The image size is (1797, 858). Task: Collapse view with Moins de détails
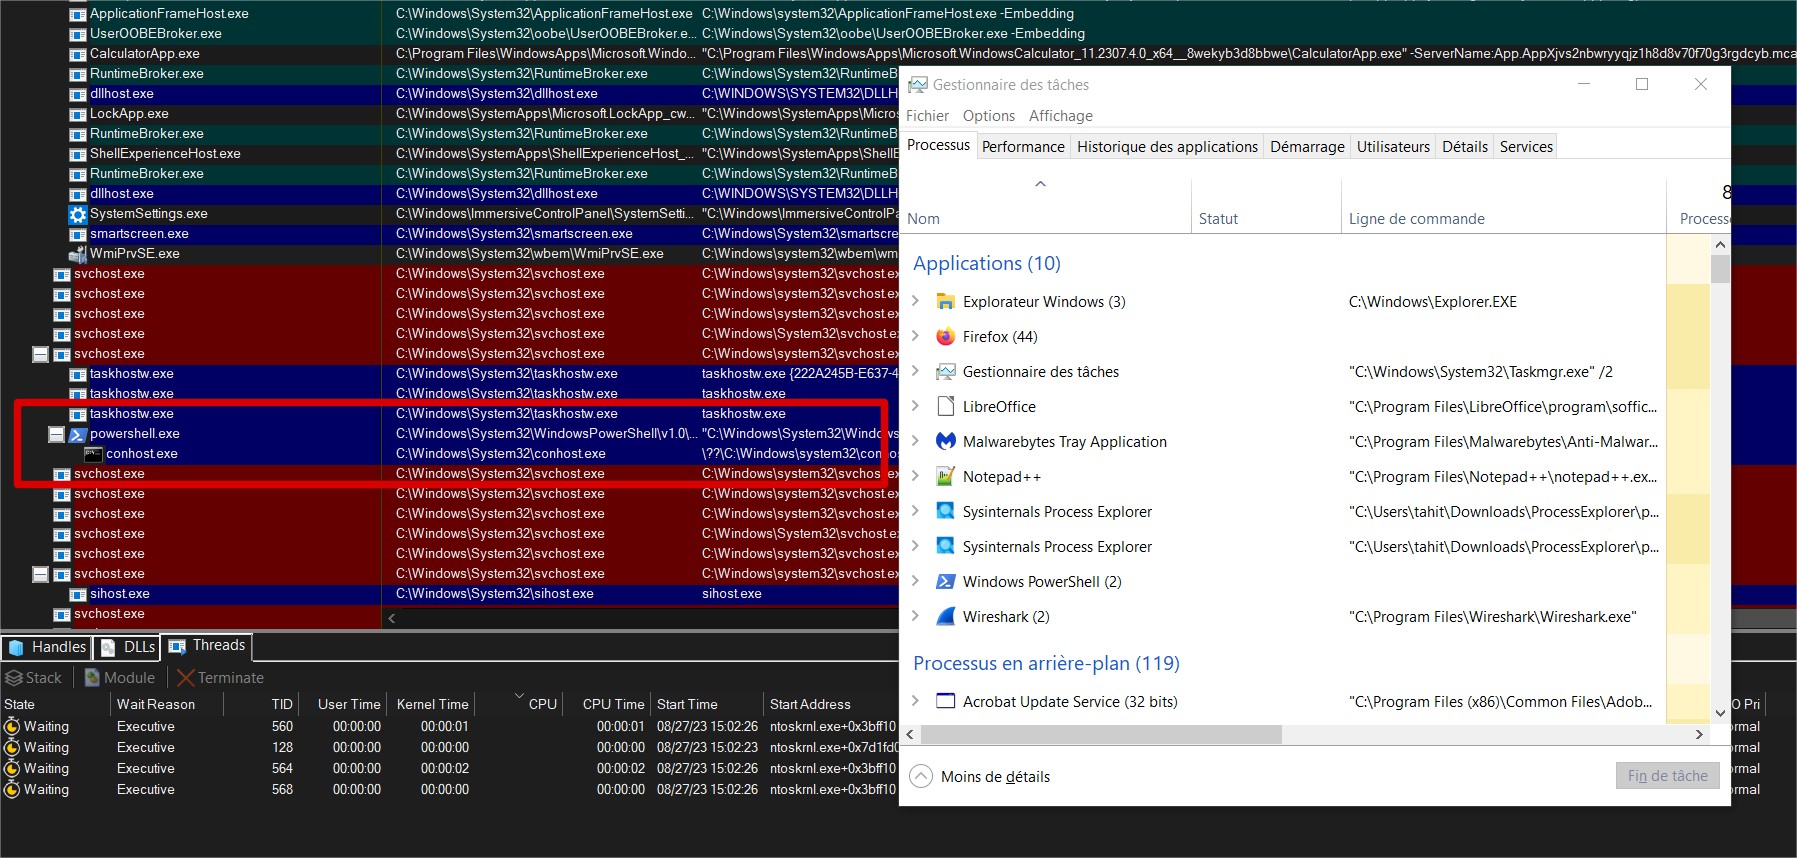(x=980, y=777)
